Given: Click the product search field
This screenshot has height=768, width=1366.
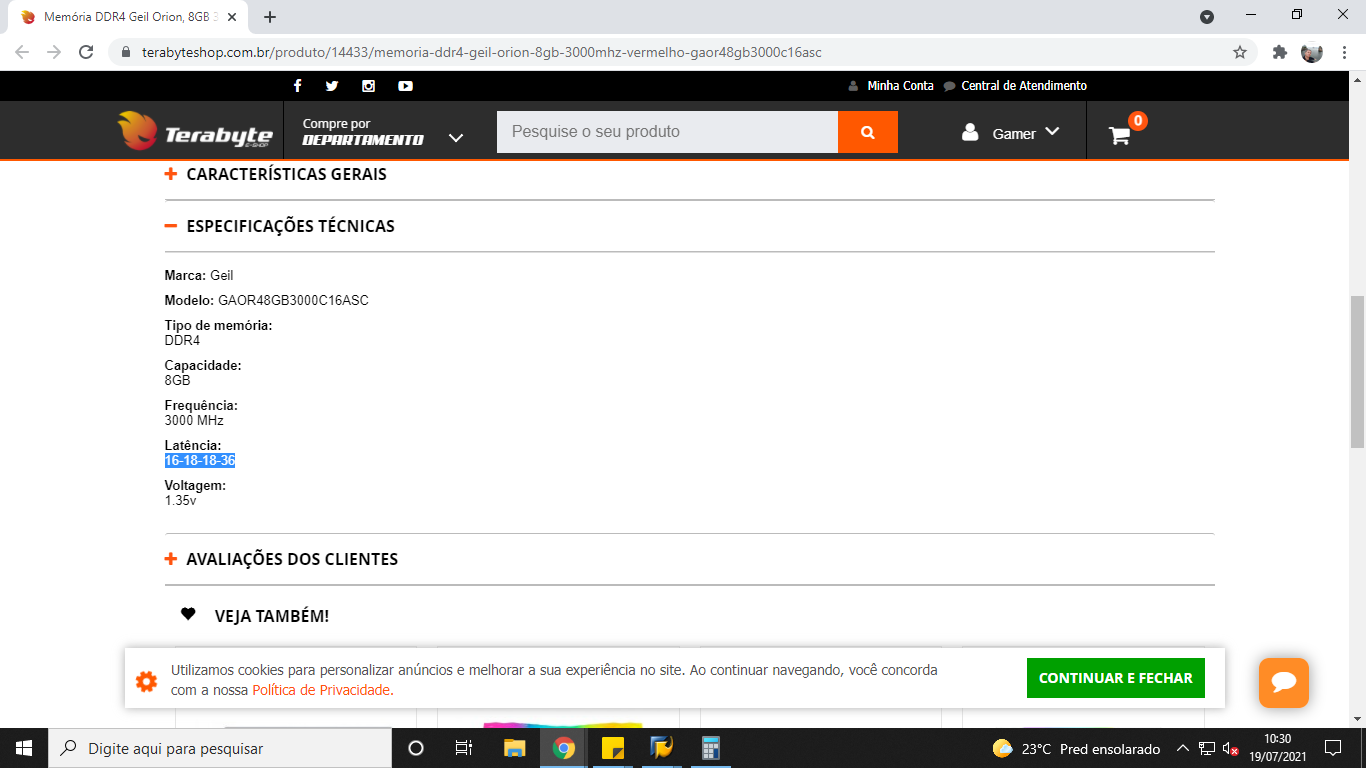Looking at the screenshot, I should (667, 132).
